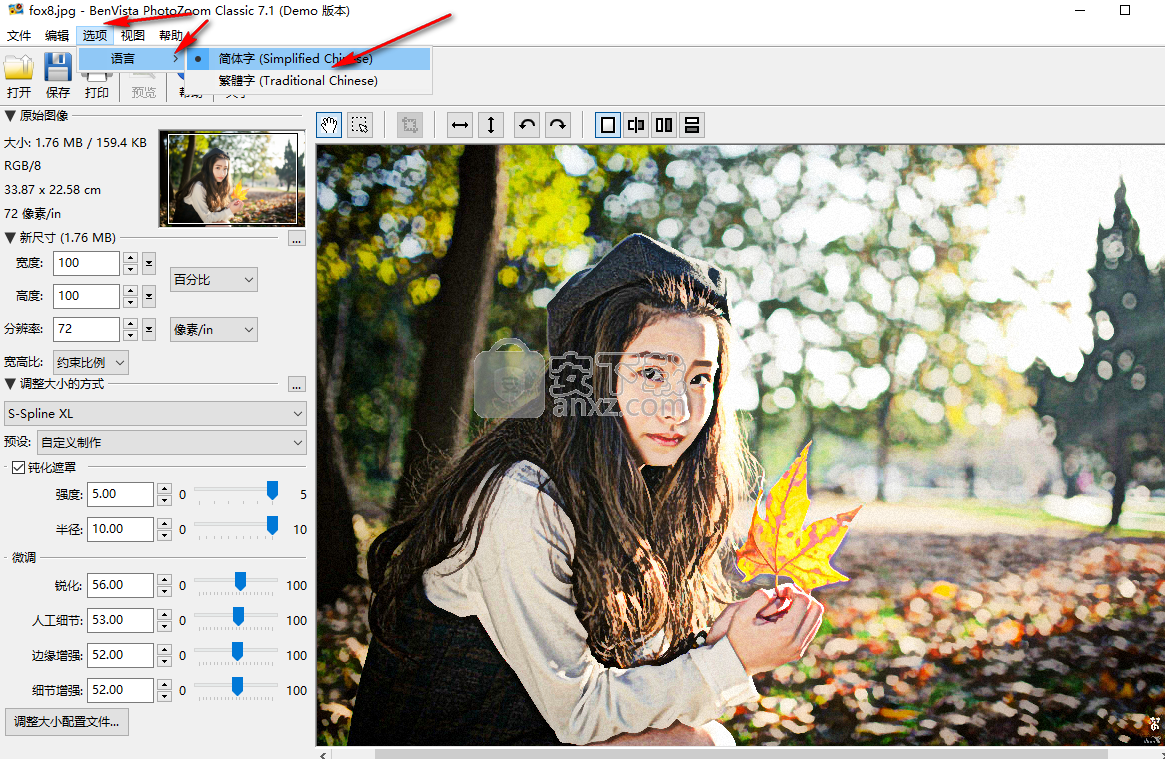Click the 细节增强 value field showing 52.00

(x=120, y=690)
